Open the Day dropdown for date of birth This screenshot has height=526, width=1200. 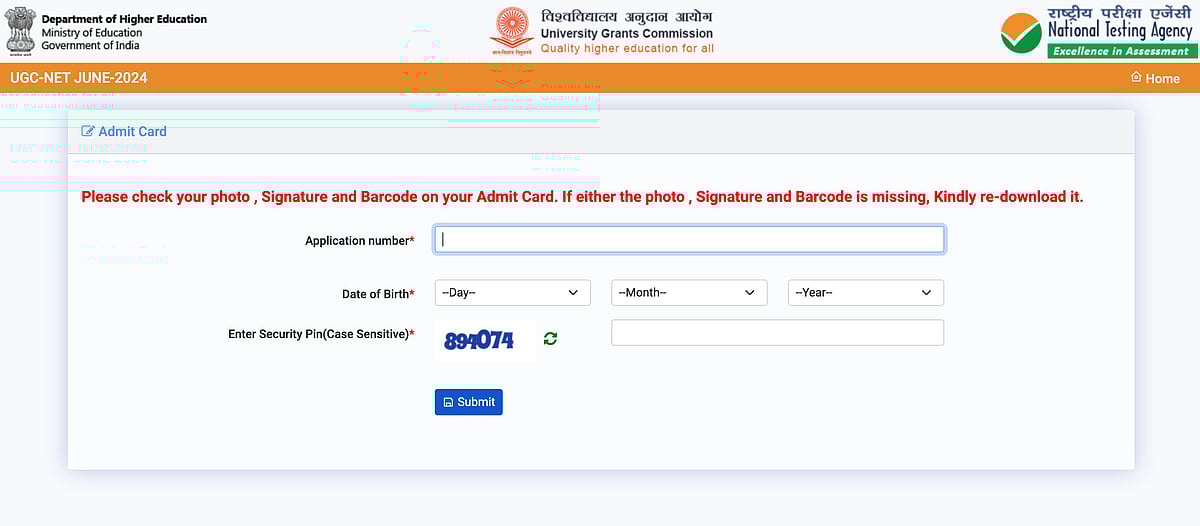point(512,293)
